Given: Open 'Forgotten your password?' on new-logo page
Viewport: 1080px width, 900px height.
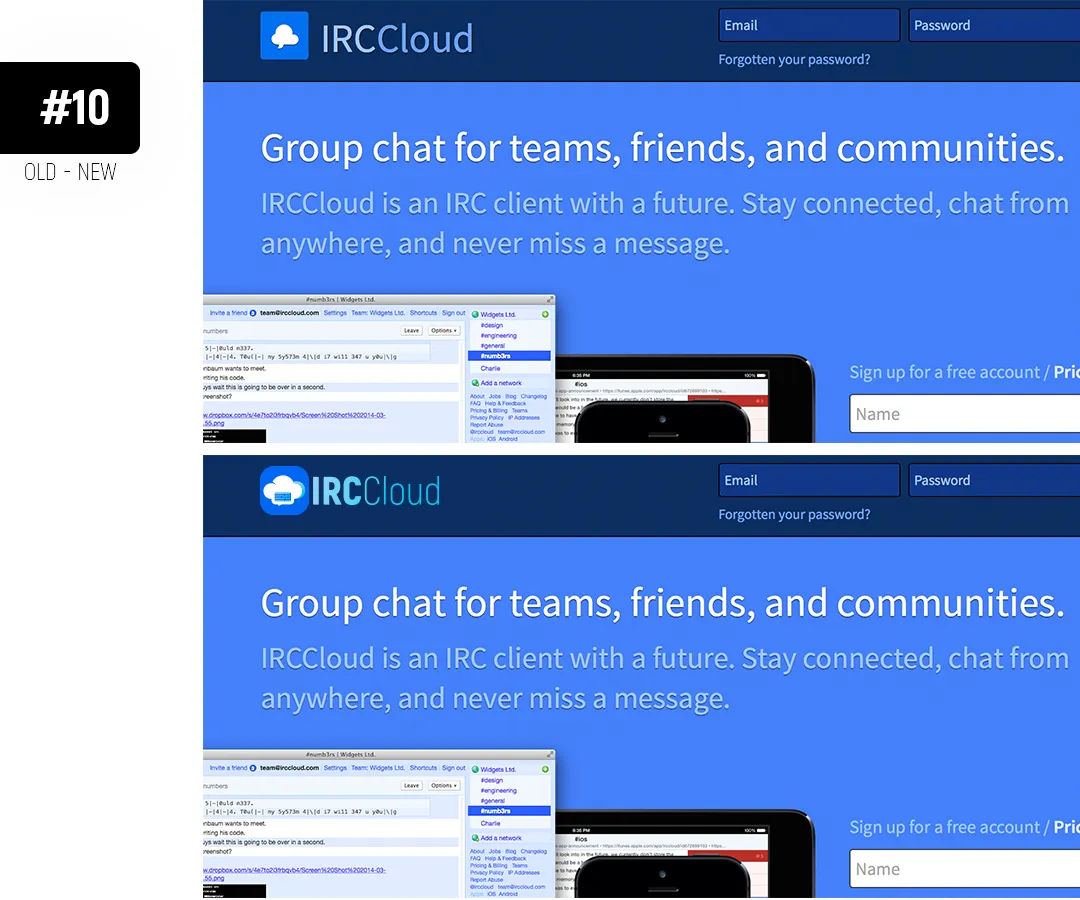Looking at the screenshot, I should [x=794, y=514].
